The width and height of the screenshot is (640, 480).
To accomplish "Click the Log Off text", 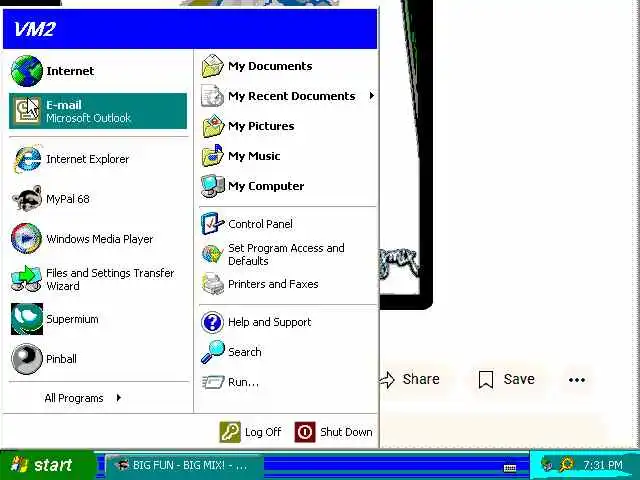I will (x=263, y=432).
